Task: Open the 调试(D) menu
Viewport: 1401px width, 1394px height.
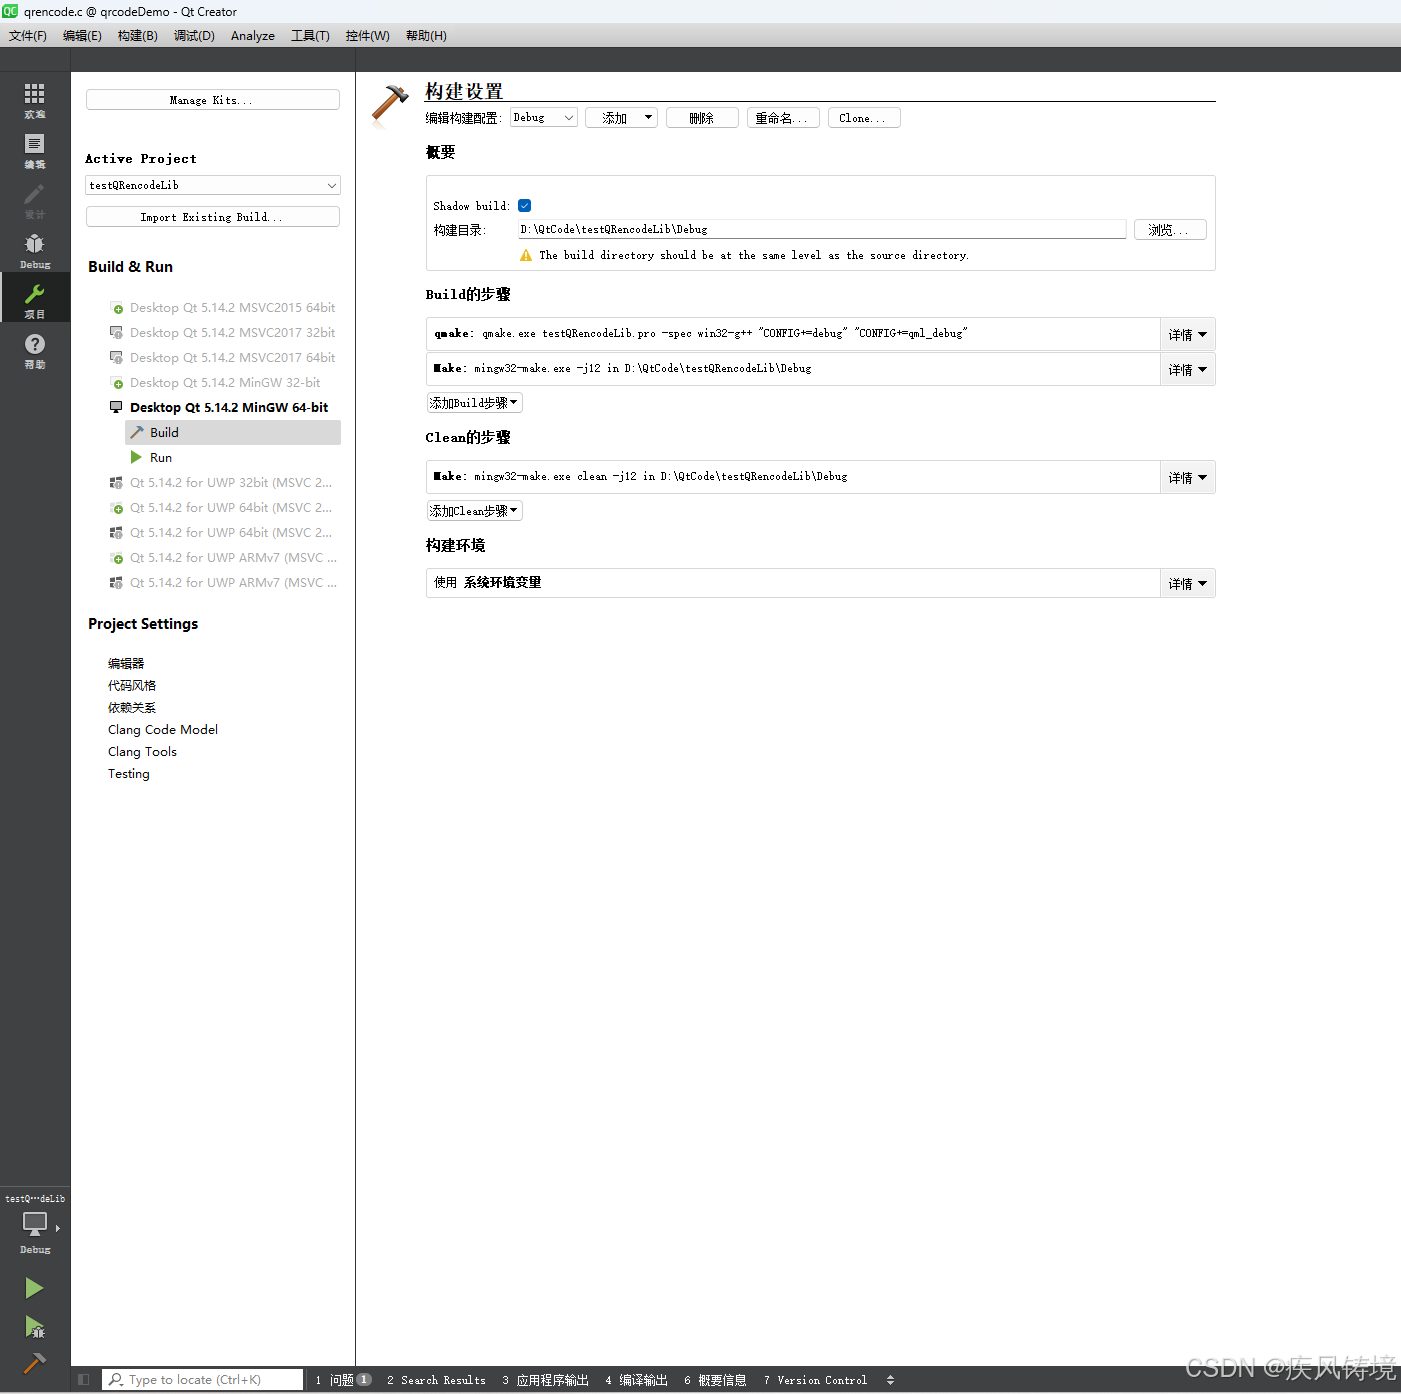Action: click(x=194, y=35)
